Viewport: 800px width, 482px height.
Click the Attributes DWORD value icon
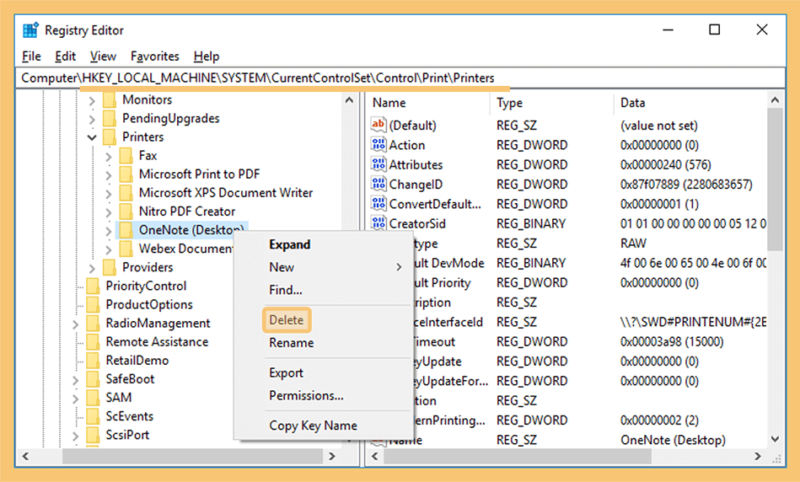click(378, 164)
